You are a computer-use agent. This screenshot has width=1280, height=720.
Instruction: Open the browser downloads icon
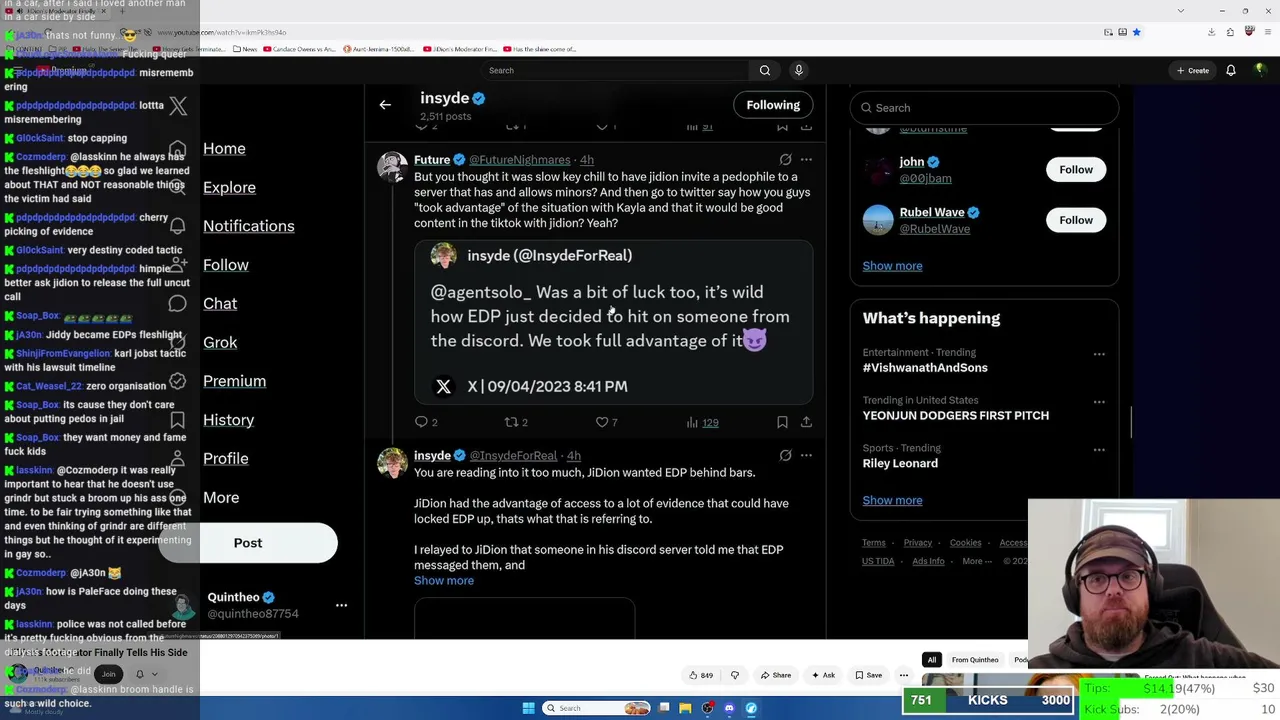(1211, 32)
